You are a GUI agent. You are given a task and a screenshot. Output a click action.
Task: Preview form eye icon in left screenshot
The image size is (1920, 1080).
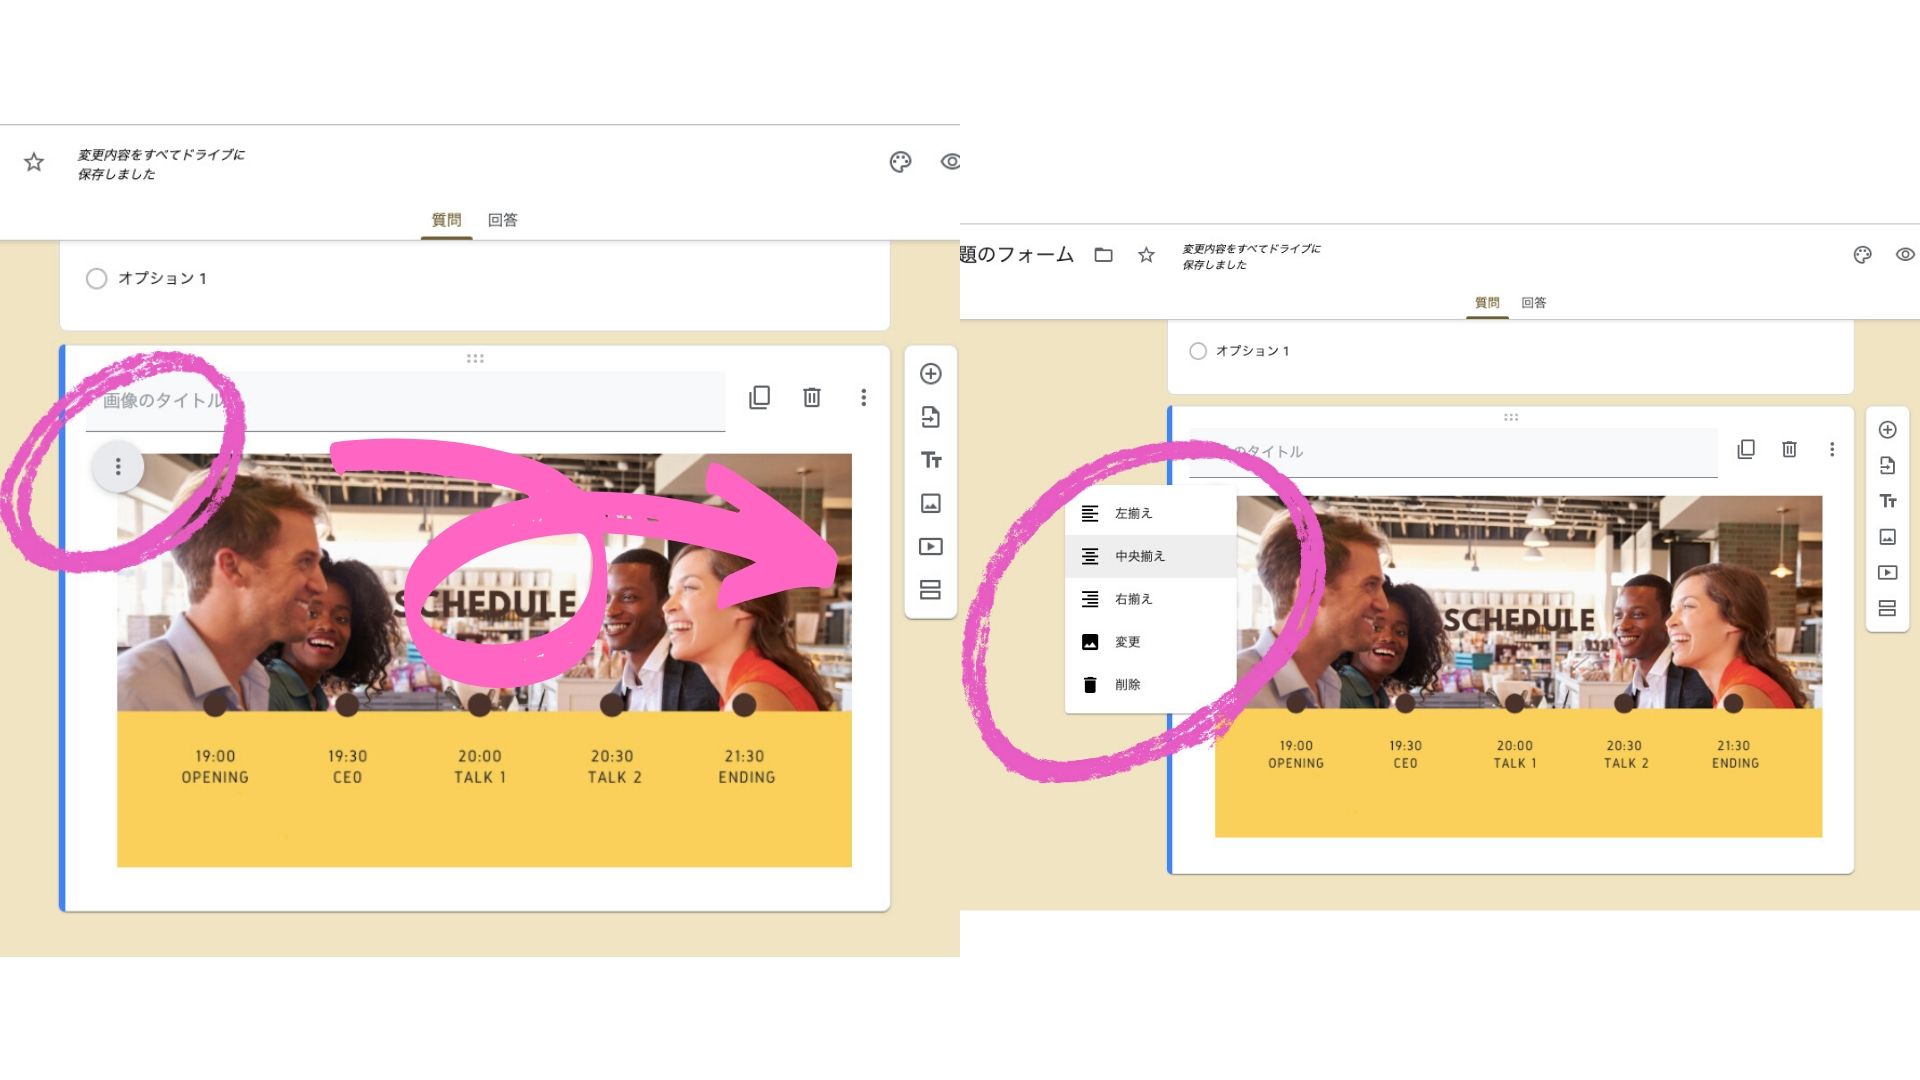[950, 161]
